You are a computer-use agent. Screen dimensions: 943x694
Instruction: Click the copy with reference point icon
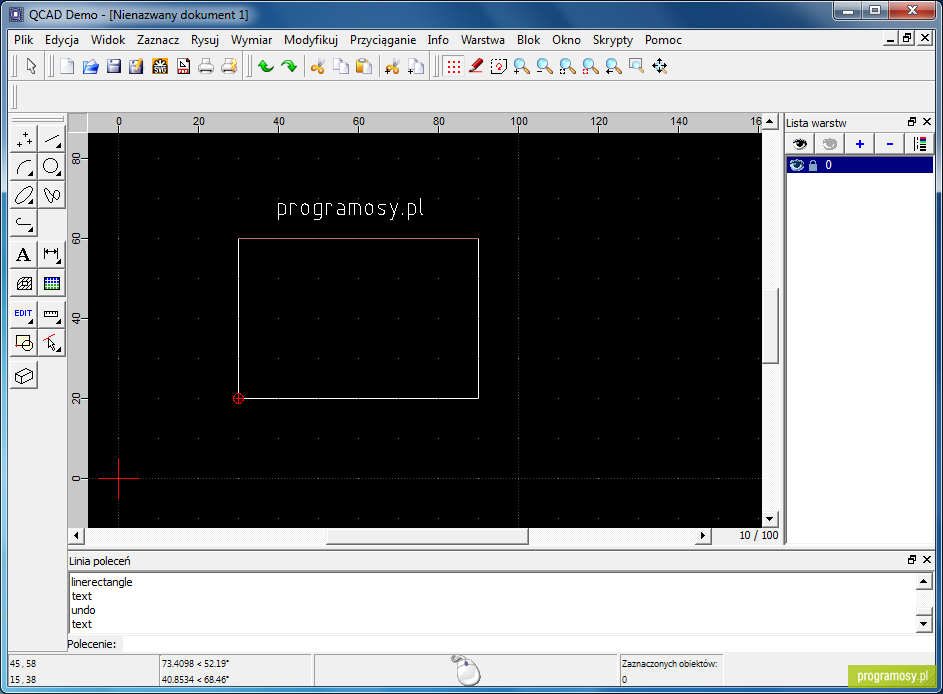tap(416, 66)
